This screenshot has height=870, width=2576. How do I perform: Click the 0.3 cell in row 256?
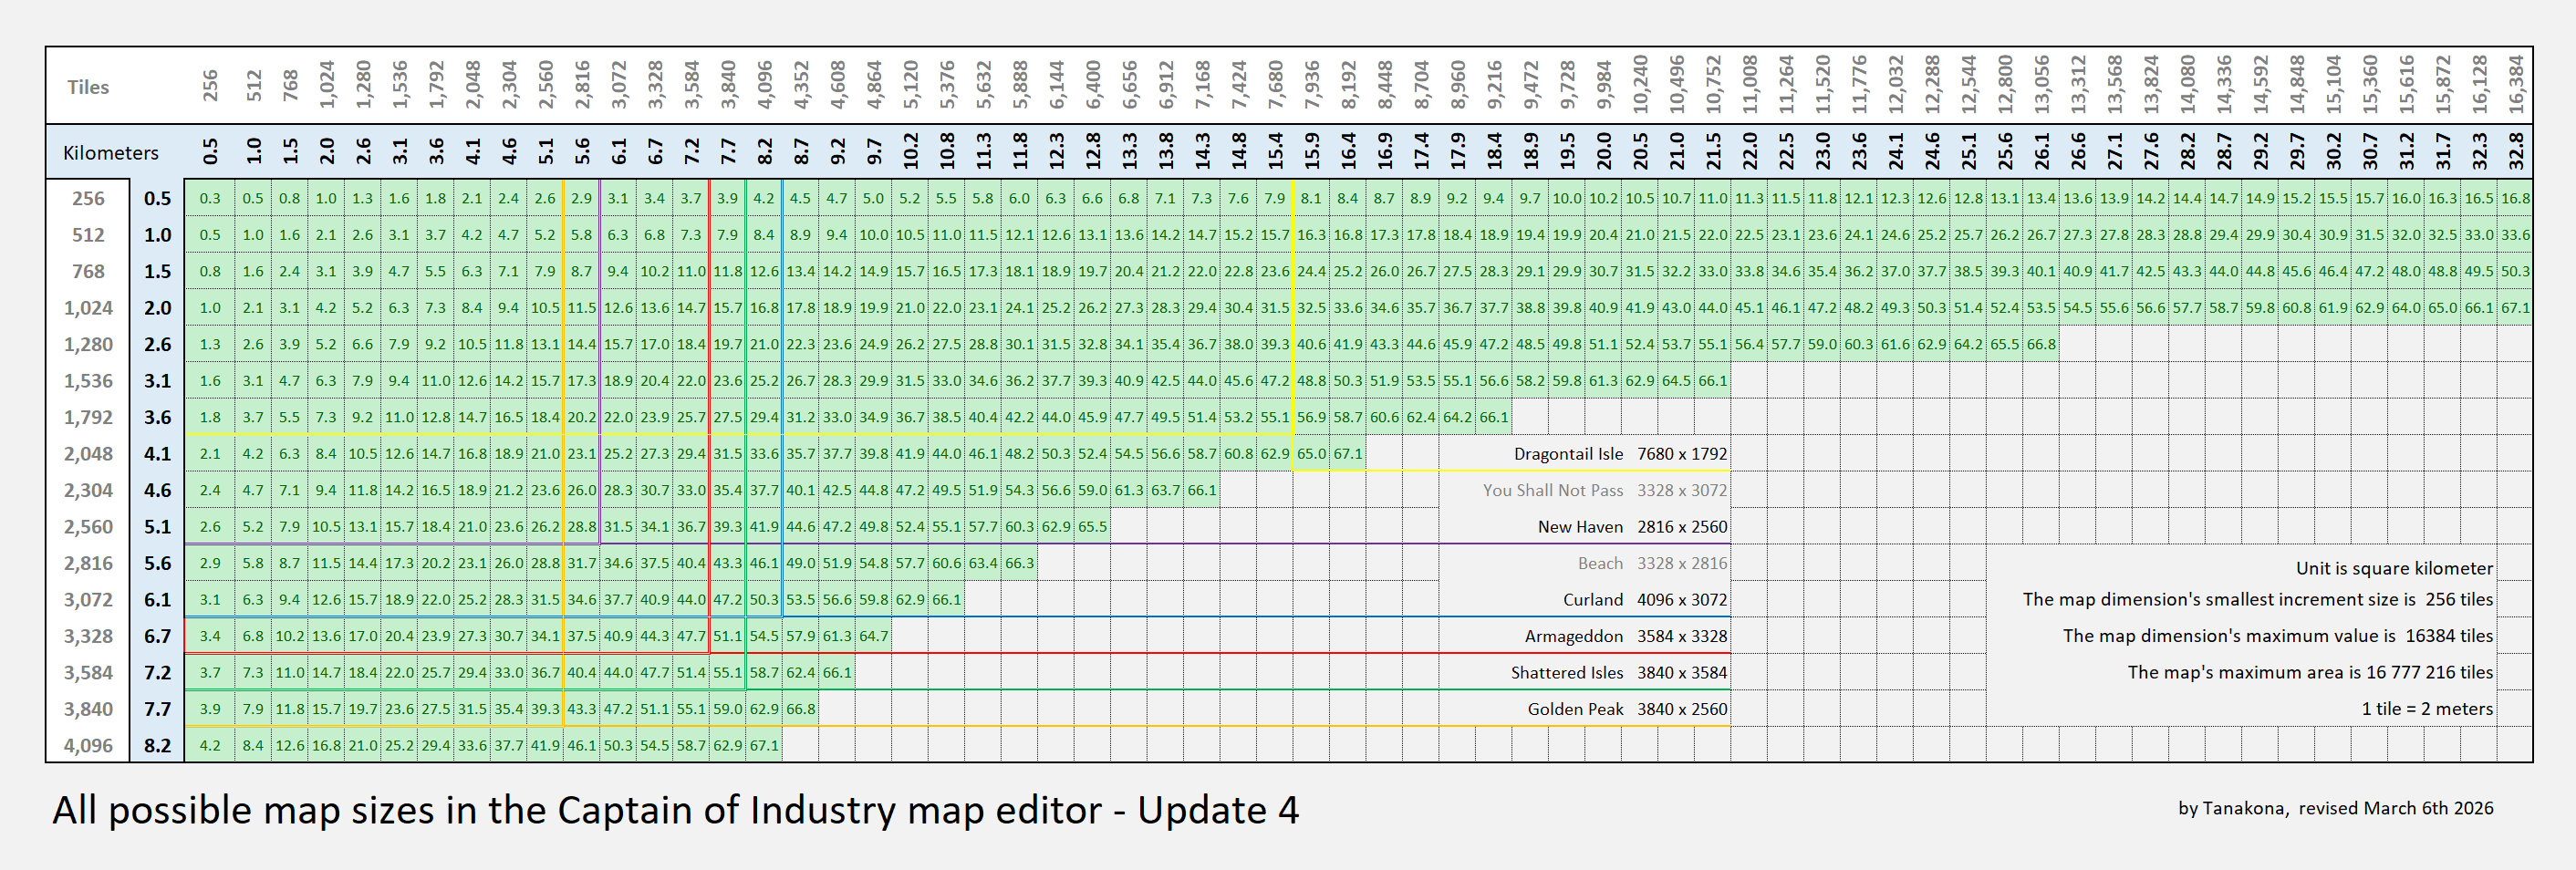pyautogui.click(x=210, y=198)
